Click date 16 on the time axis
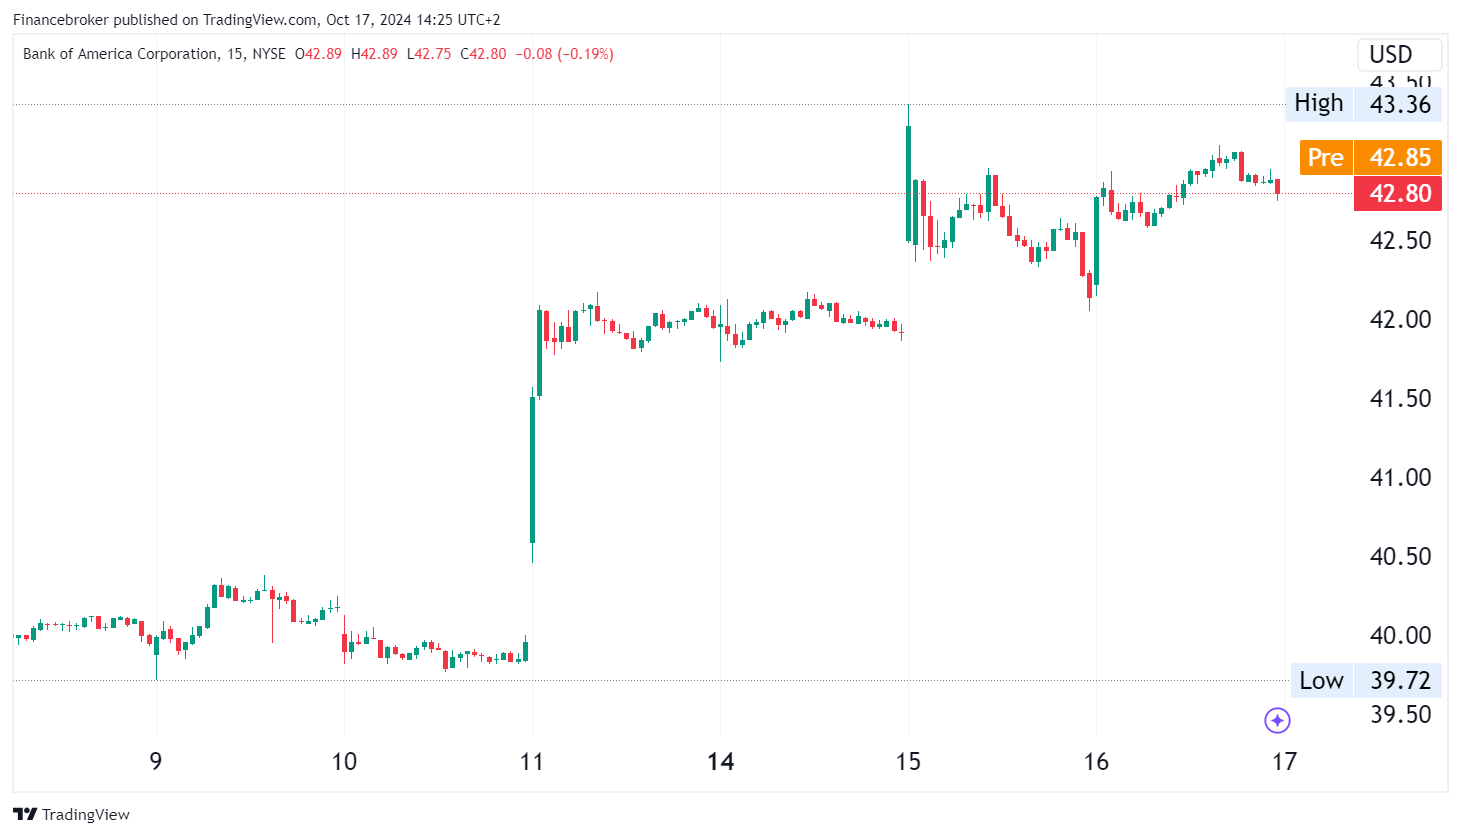The width and height of the screenshot is (1461, 836). (1096, 762)
